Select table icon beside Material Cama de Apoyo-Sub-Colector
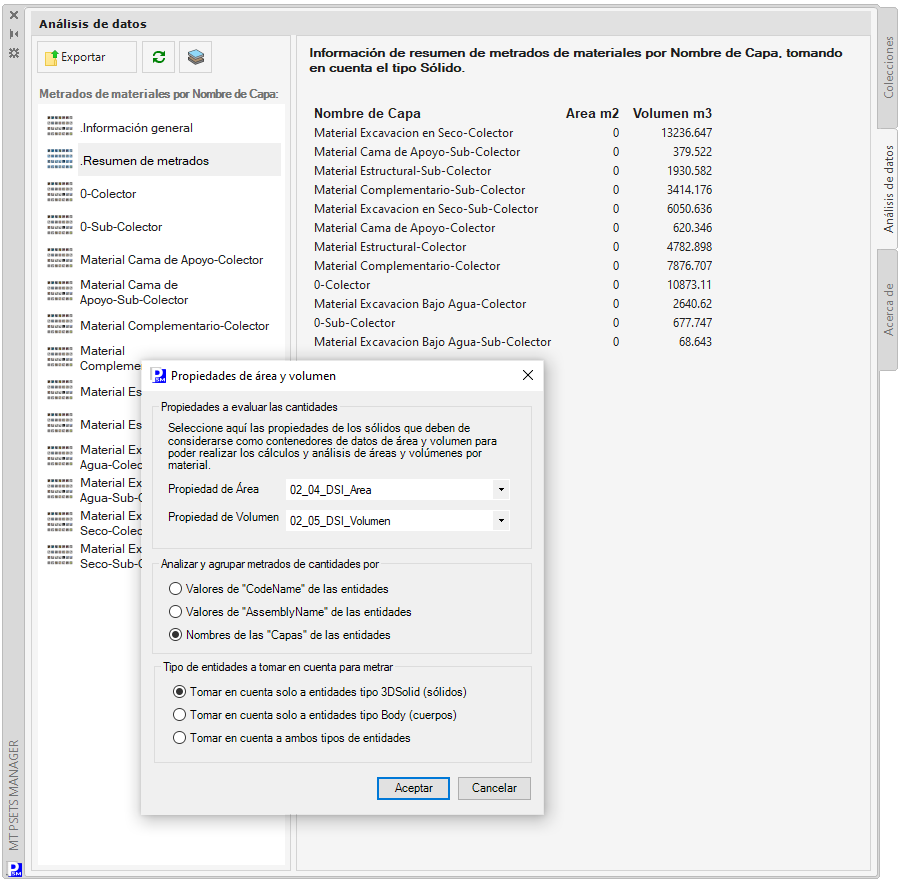This screenshot has height=881, width=903. pyautogui.click(x=60, y=291)
